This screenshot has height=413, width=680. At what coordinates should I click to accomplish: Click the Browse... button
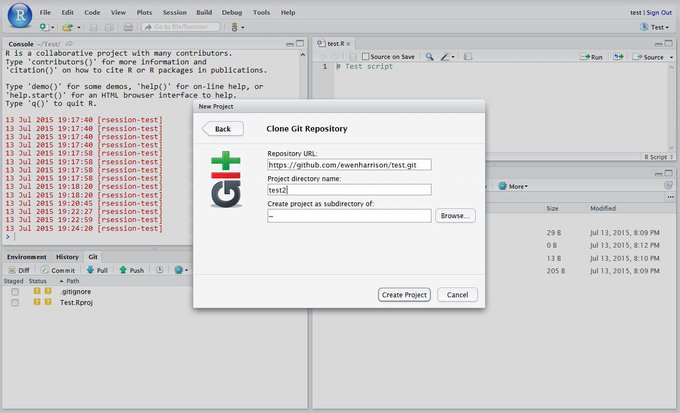click(455, 216)
